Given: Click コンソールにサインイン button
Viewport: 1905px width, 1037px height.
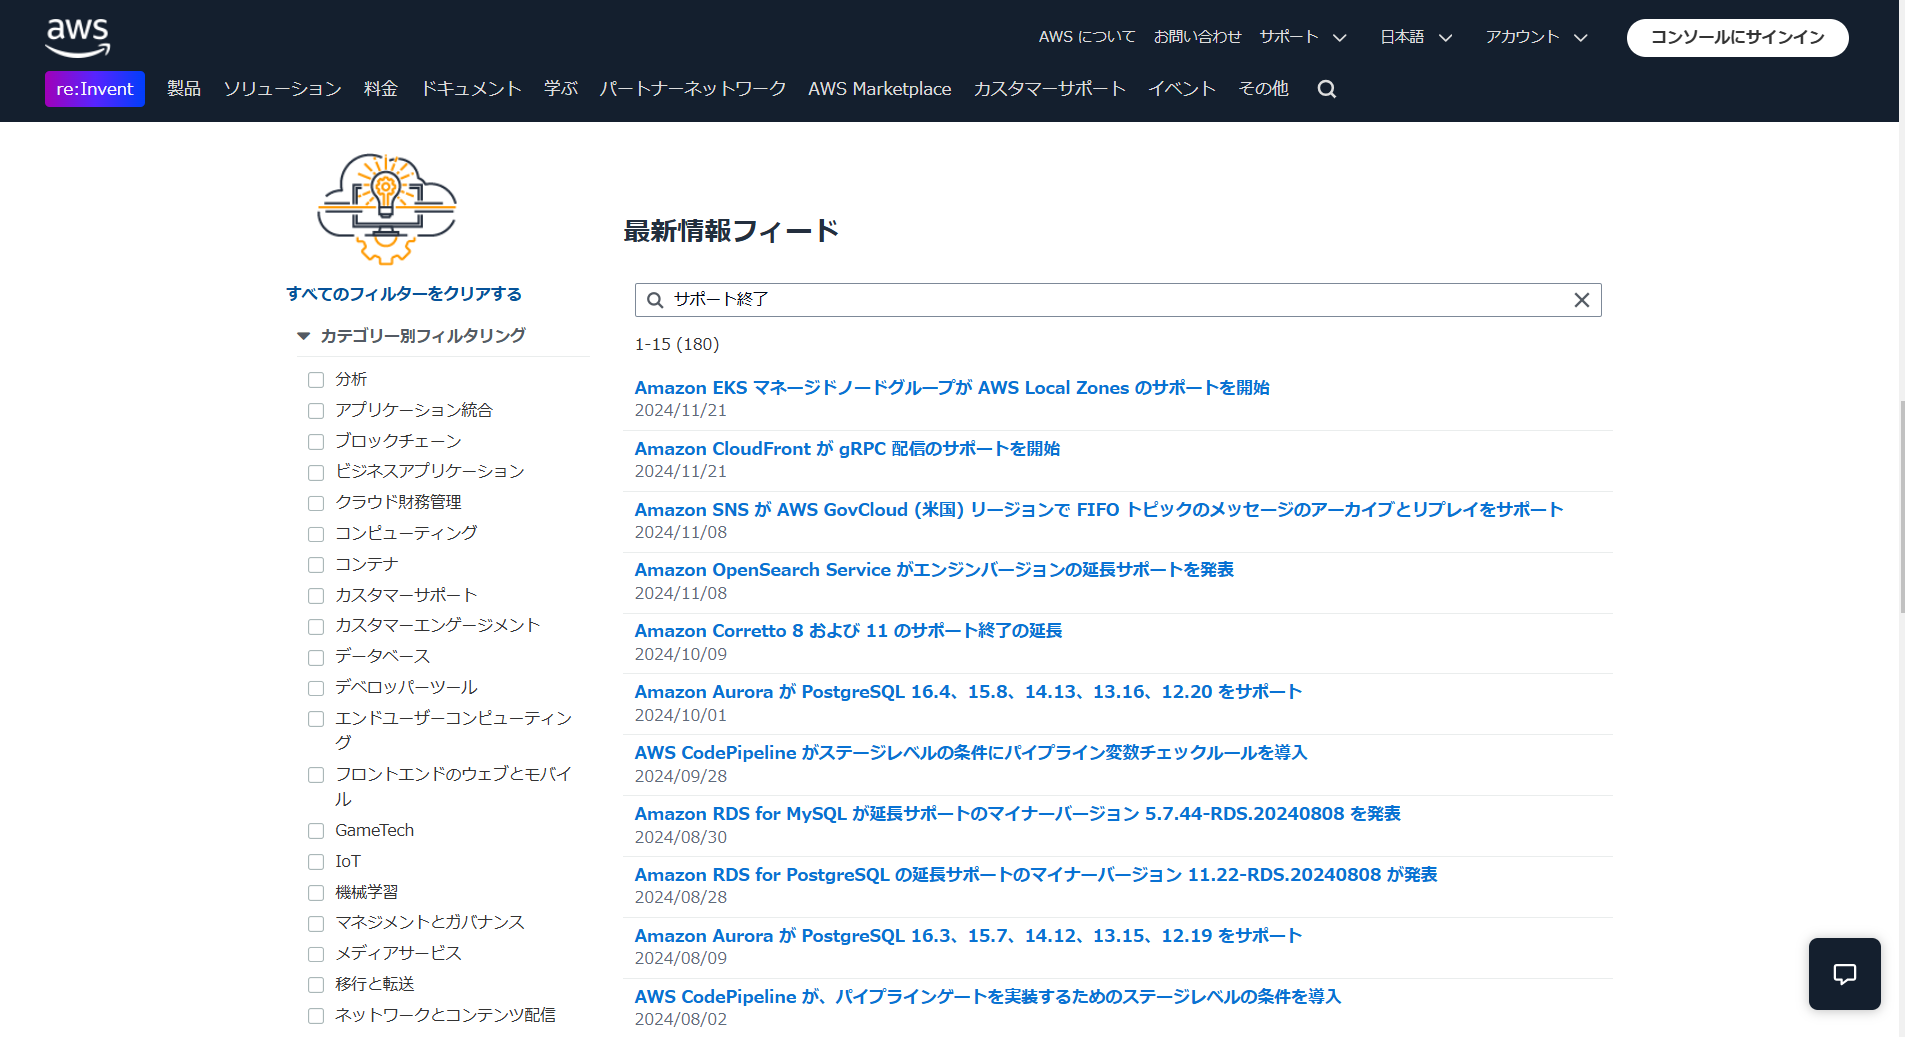Looking at the screenshot, I should [x=1737, y=38].
